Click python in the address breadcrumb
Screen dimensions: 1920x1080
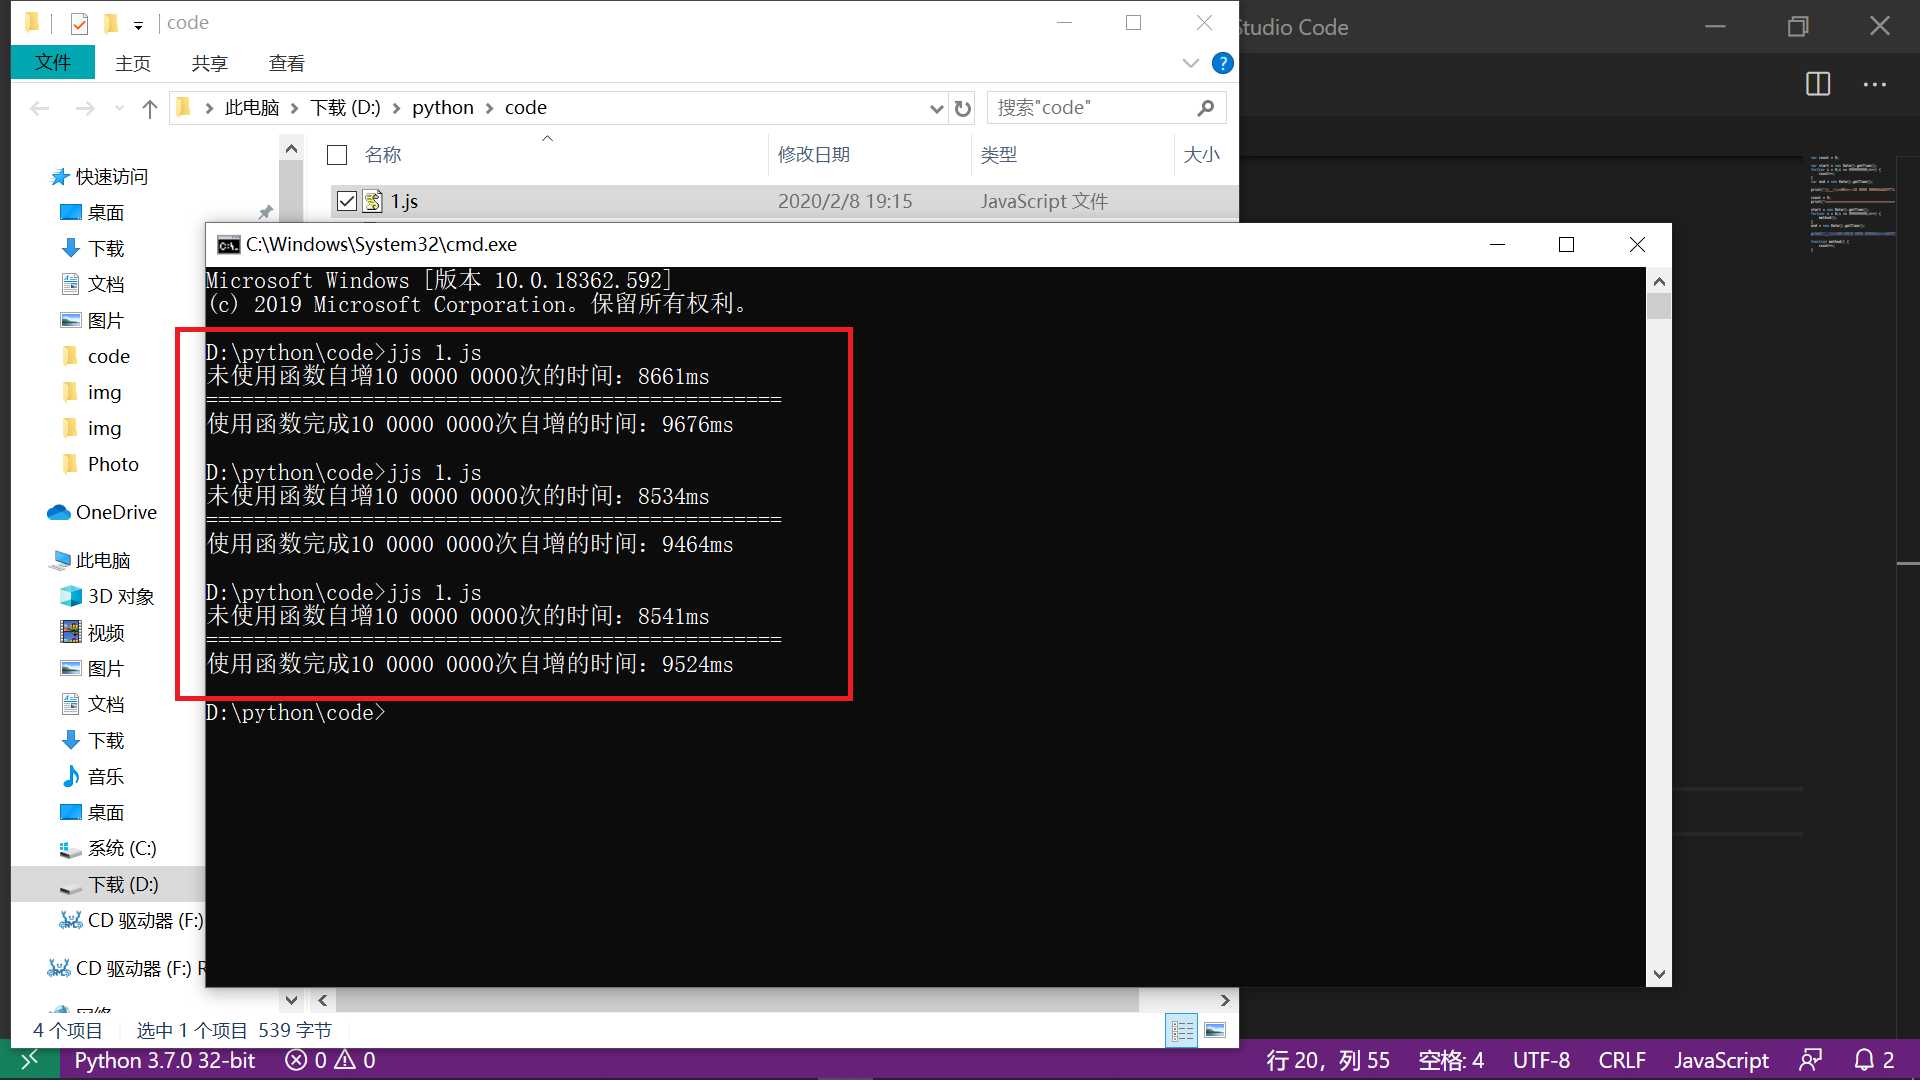pyautogui.click(x=443, y=108)
